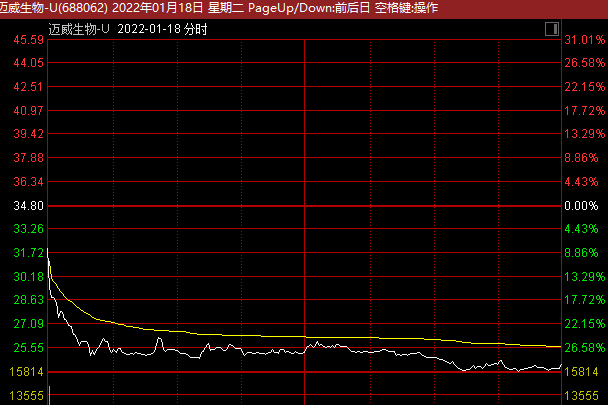
Task: Click the red 4.43% percentage label
Action: 581,182
